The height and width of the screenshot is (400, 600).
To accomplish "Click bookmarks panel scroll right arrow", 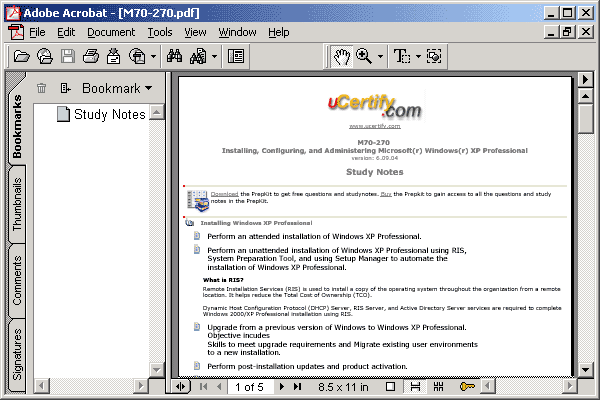I will tap(141, 386).
